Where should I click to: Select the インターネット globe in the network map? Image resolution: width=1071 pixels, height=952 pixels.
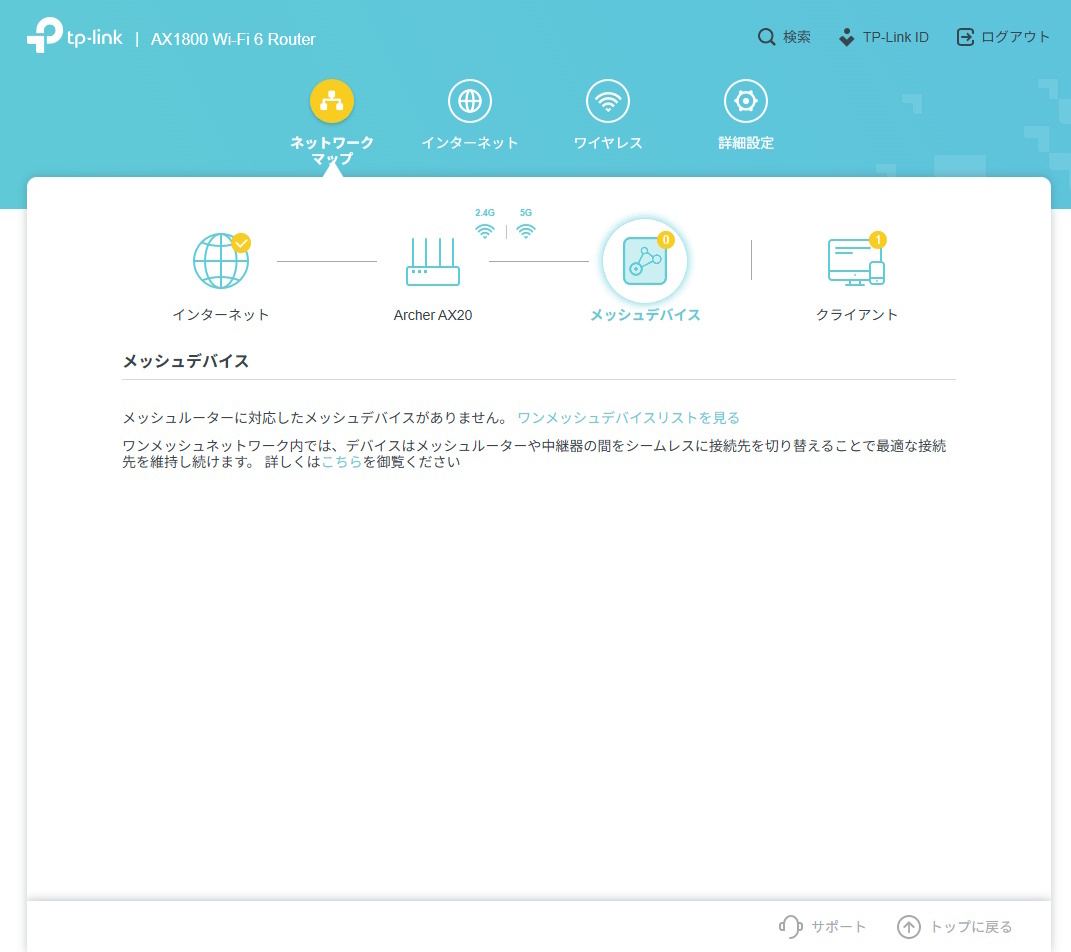coord(221,260)
